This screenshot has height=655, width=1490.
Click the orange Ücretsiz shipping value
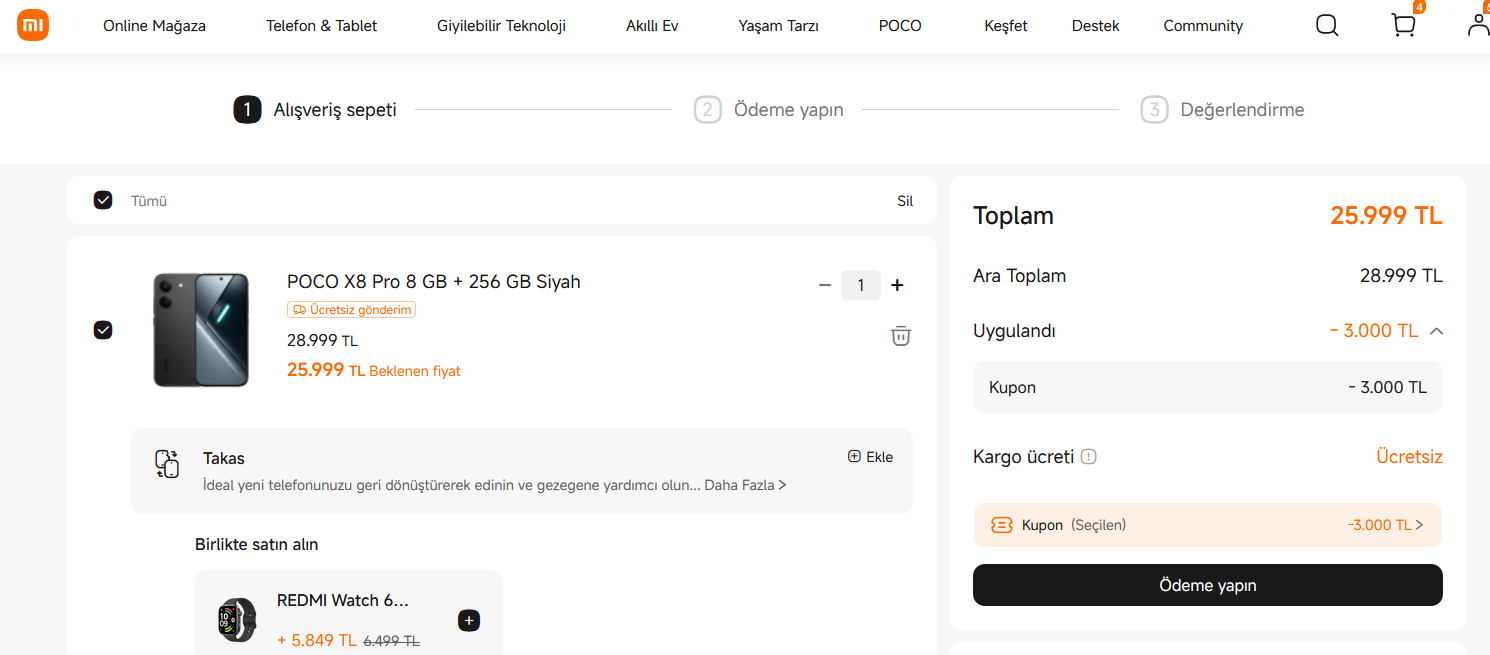[x=1410, y=457]
